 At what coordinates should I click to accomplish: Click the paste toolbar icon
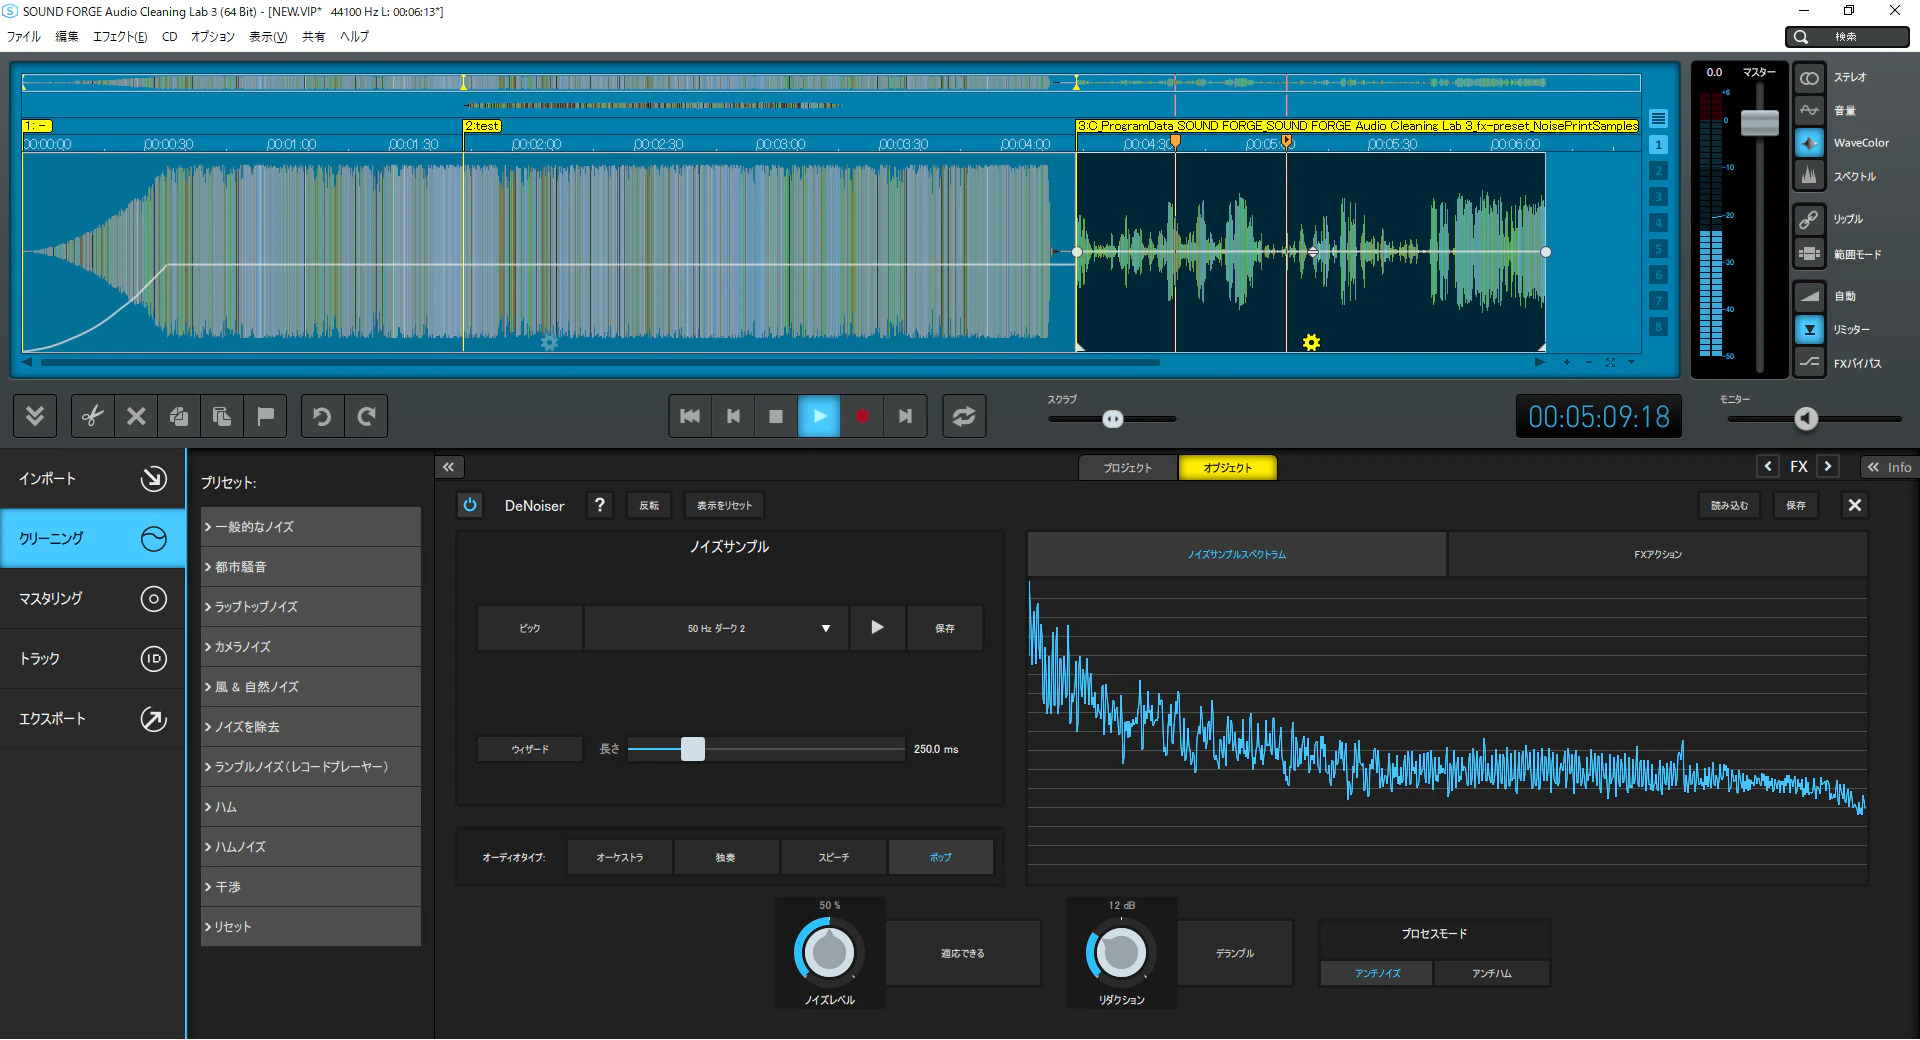coord(222,416)
